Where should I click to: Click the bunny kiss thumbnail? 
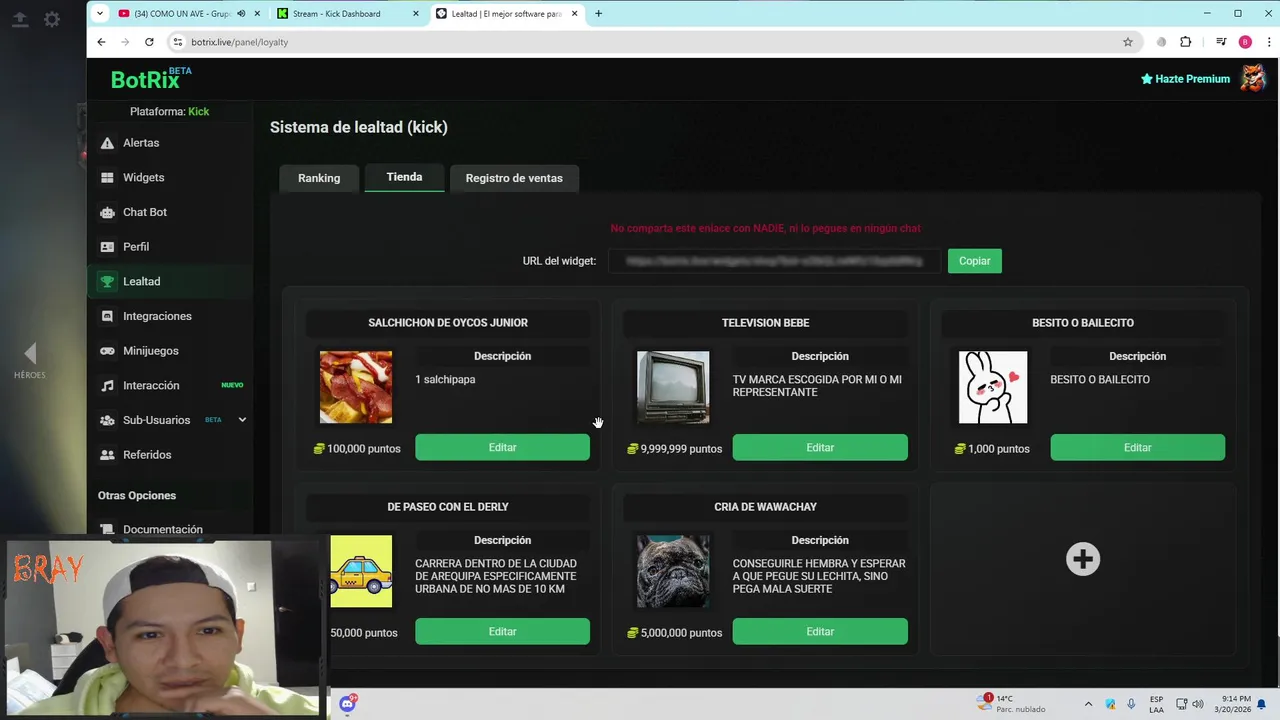993,387
